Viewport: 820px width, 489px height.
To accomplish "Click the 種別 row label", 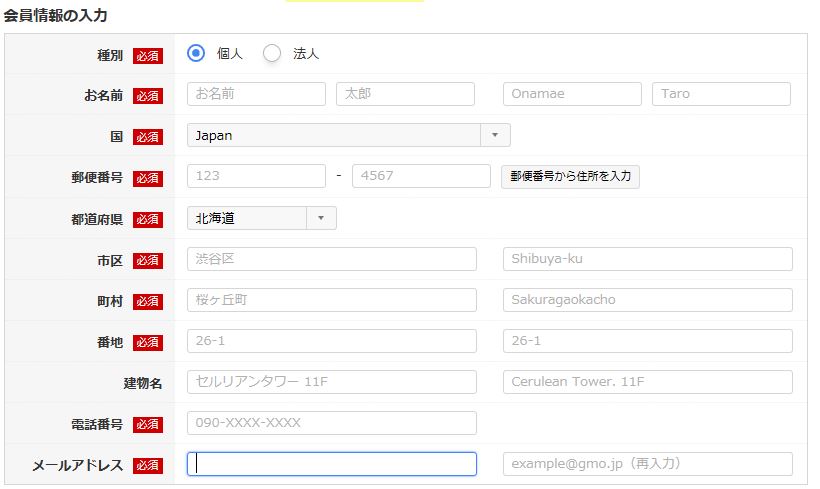I will 110,55.
